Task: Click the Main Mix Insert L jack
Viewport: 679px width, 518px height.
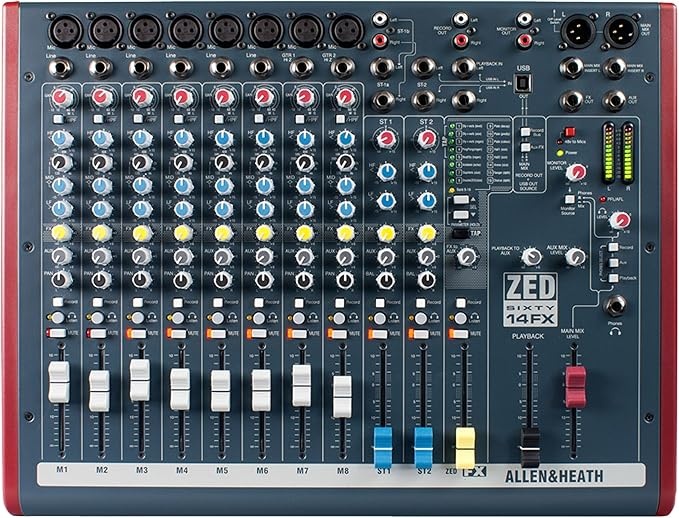Action: pyautogui.click(x=571, y=68)
